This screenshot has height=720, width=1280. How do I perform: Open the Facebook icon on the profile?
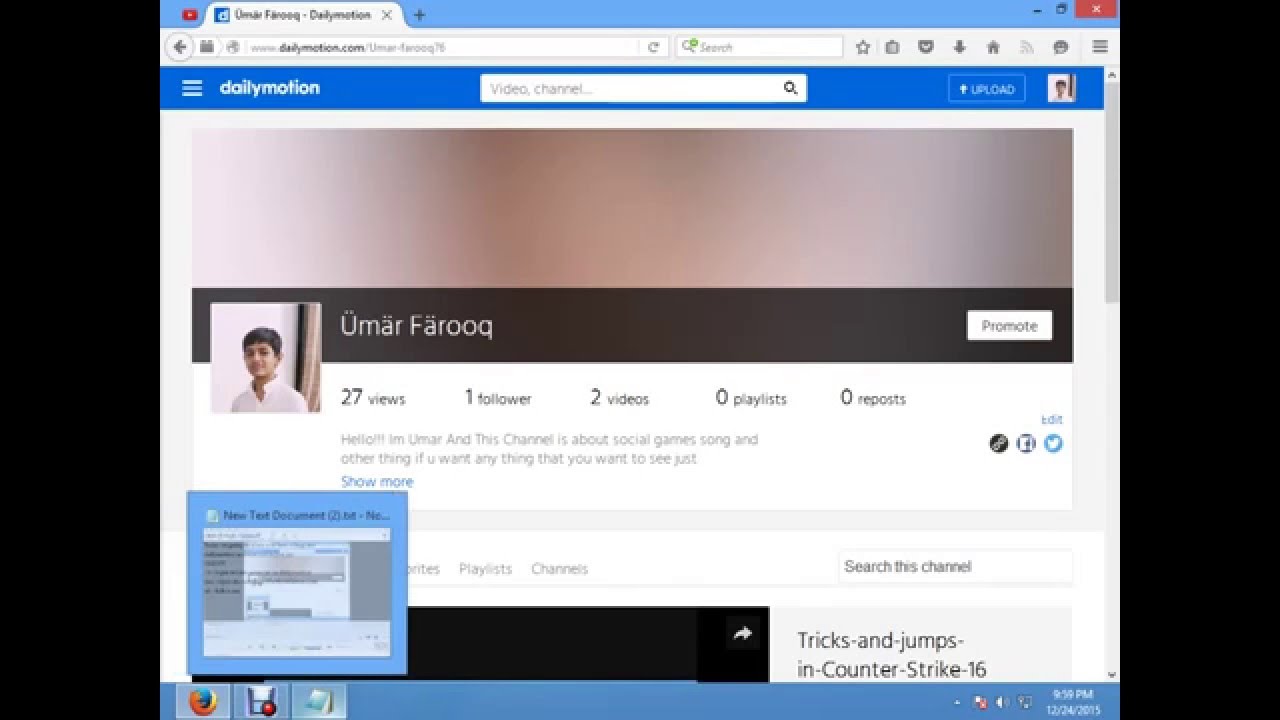tap(1026, 443)
